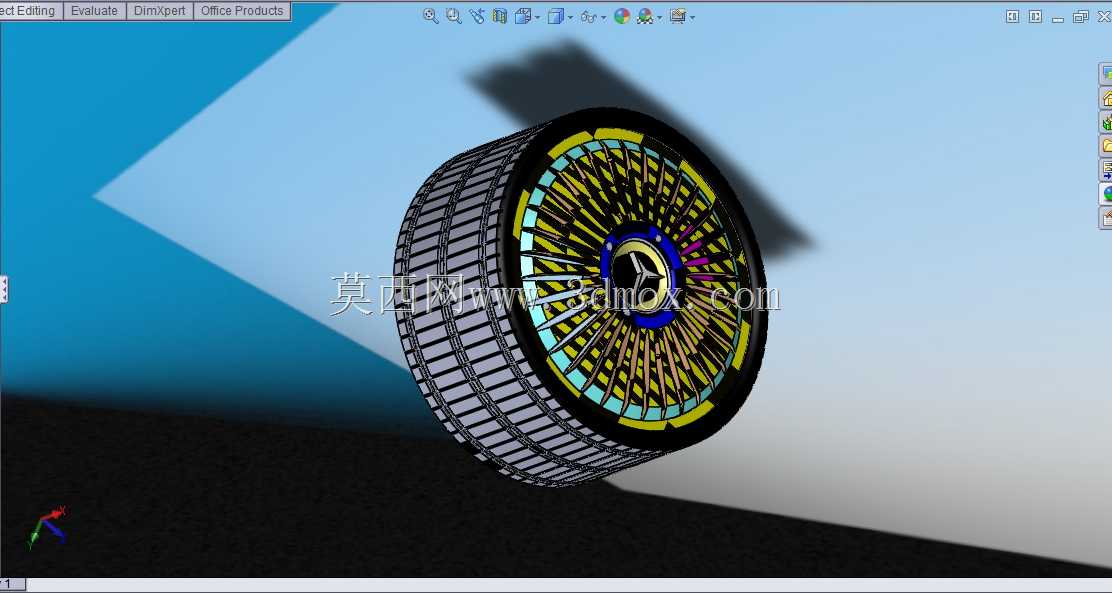Click the Zoom to Fit icon
This screenshot has width=1112, height=593.
(x=430, y=16)
